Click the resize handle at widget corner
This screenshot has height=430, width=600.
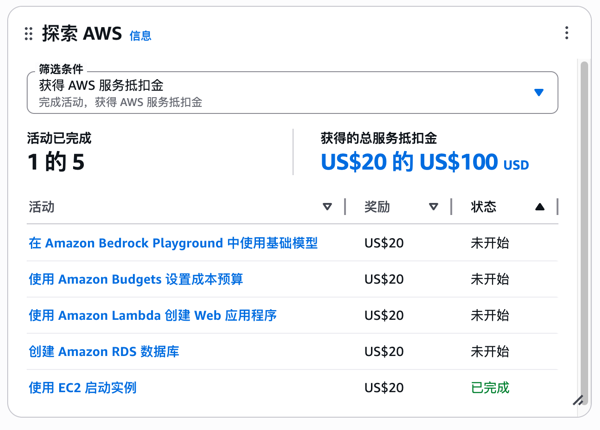(578, 400)
